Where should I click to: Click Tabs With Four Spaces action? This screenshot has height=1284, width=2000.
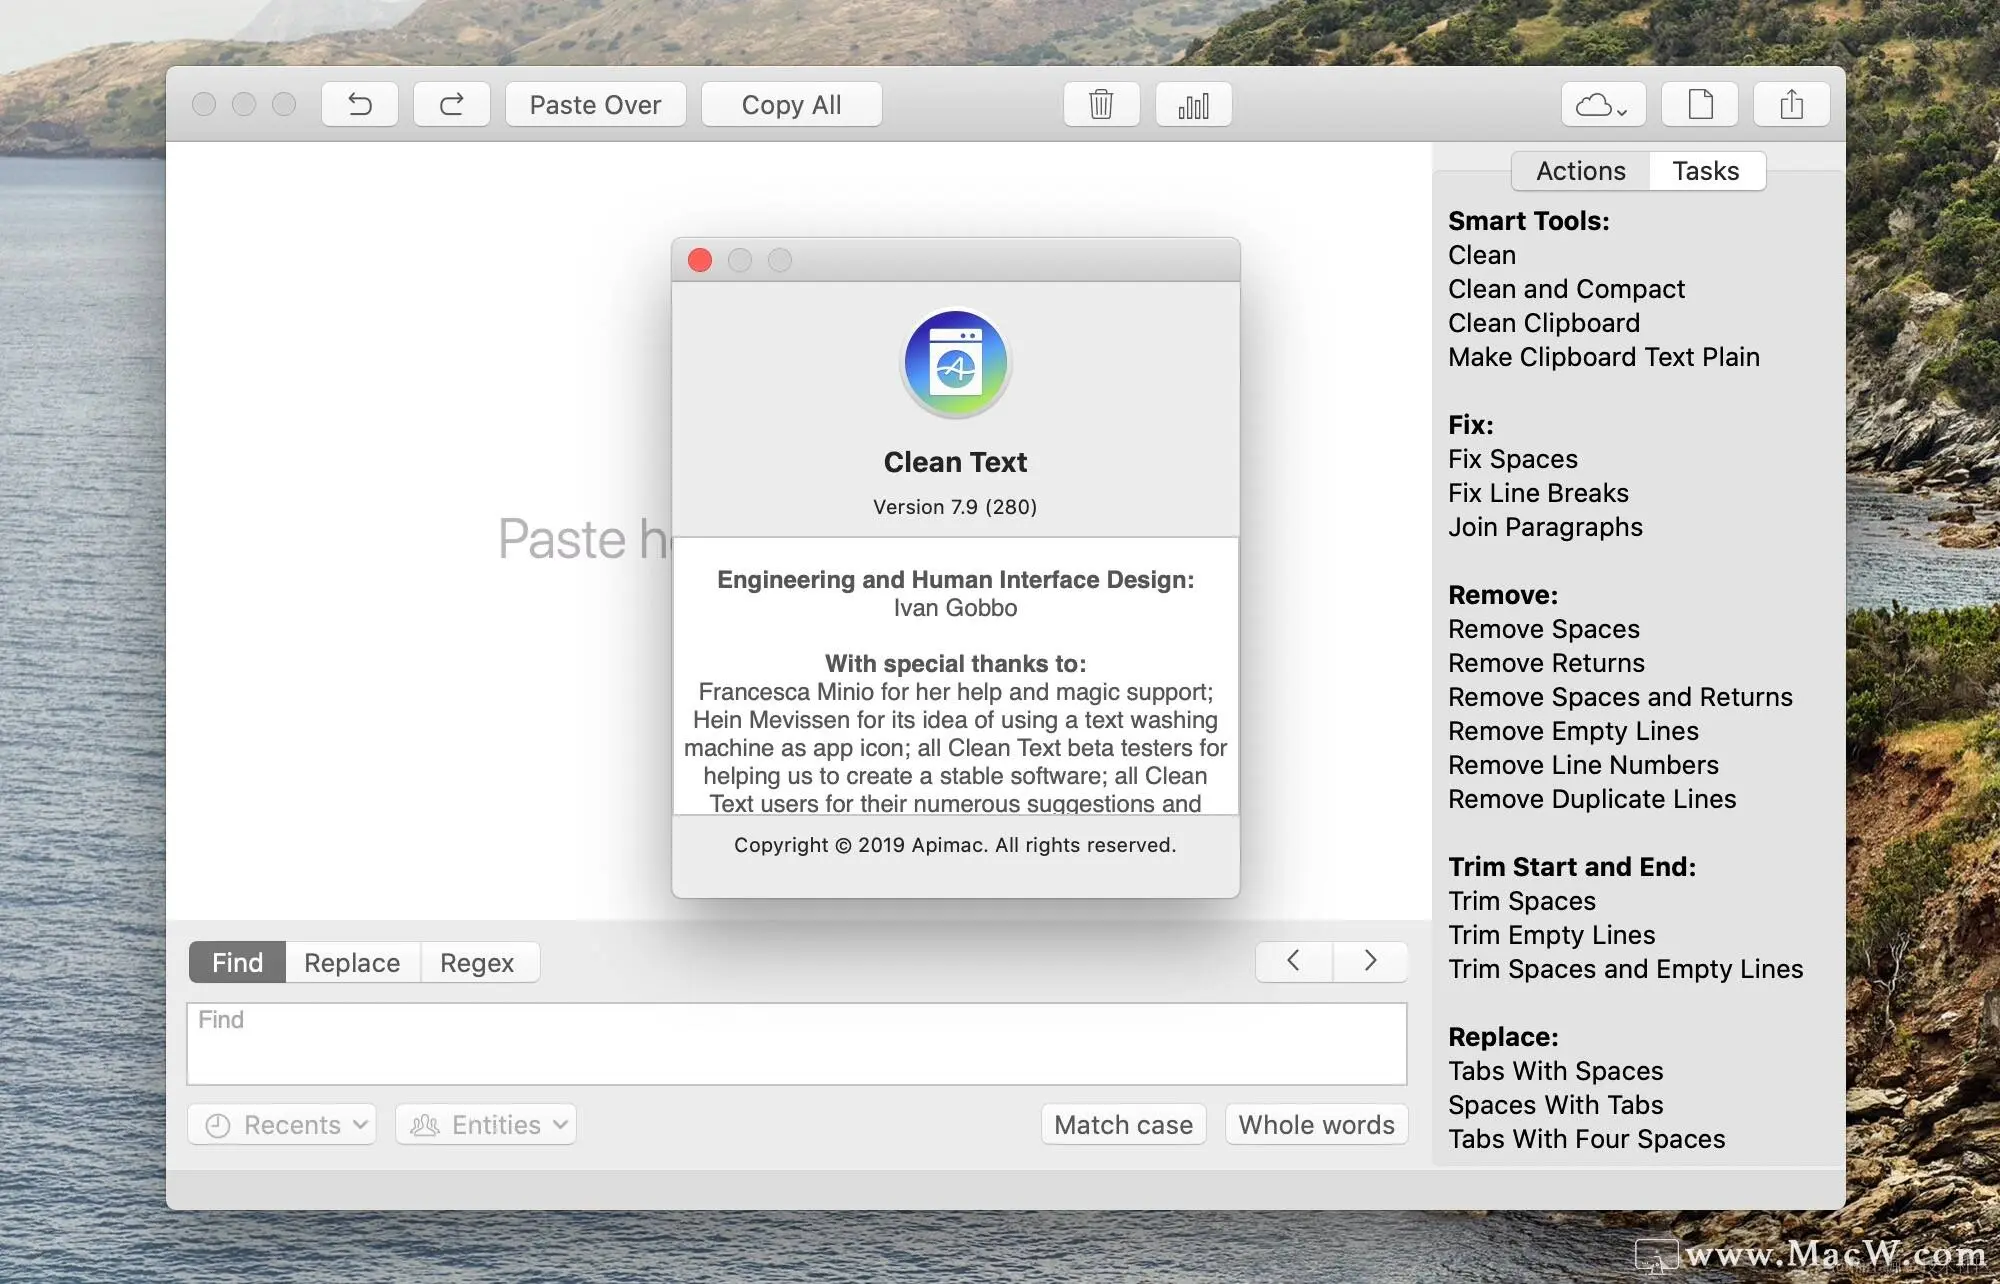pyautogui.click(x=1587, y=1139)
